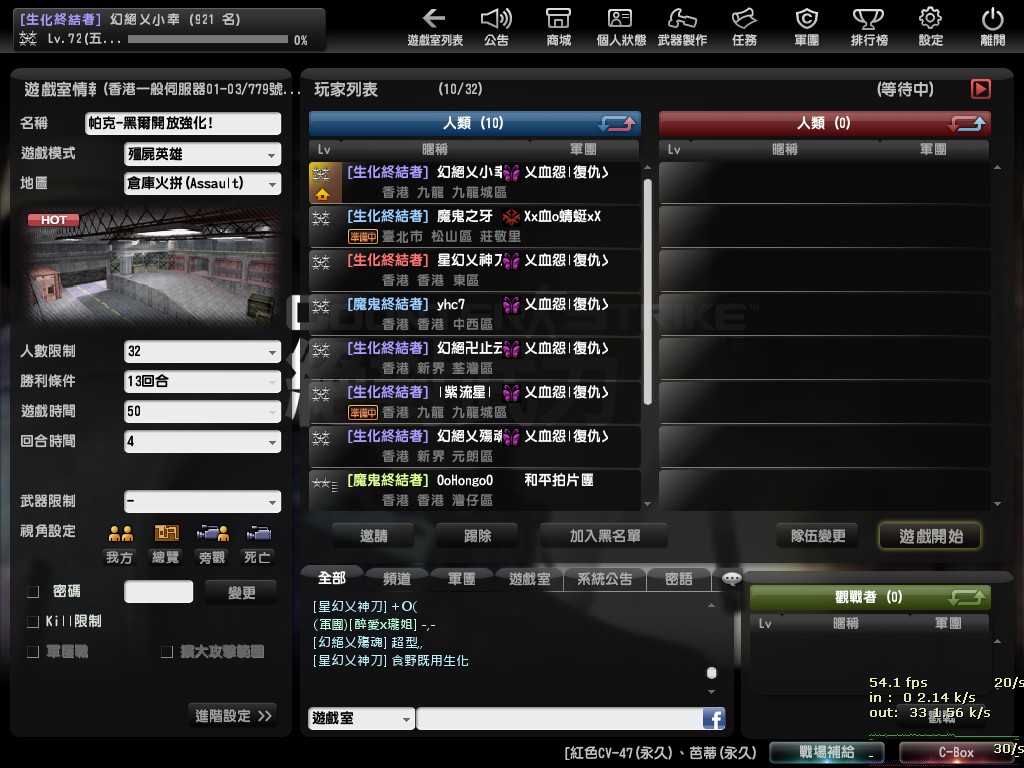
Task: Click the swap arrows icon on red 人類 (0) header
Action: pyautogui.click(x=967, y=123)
